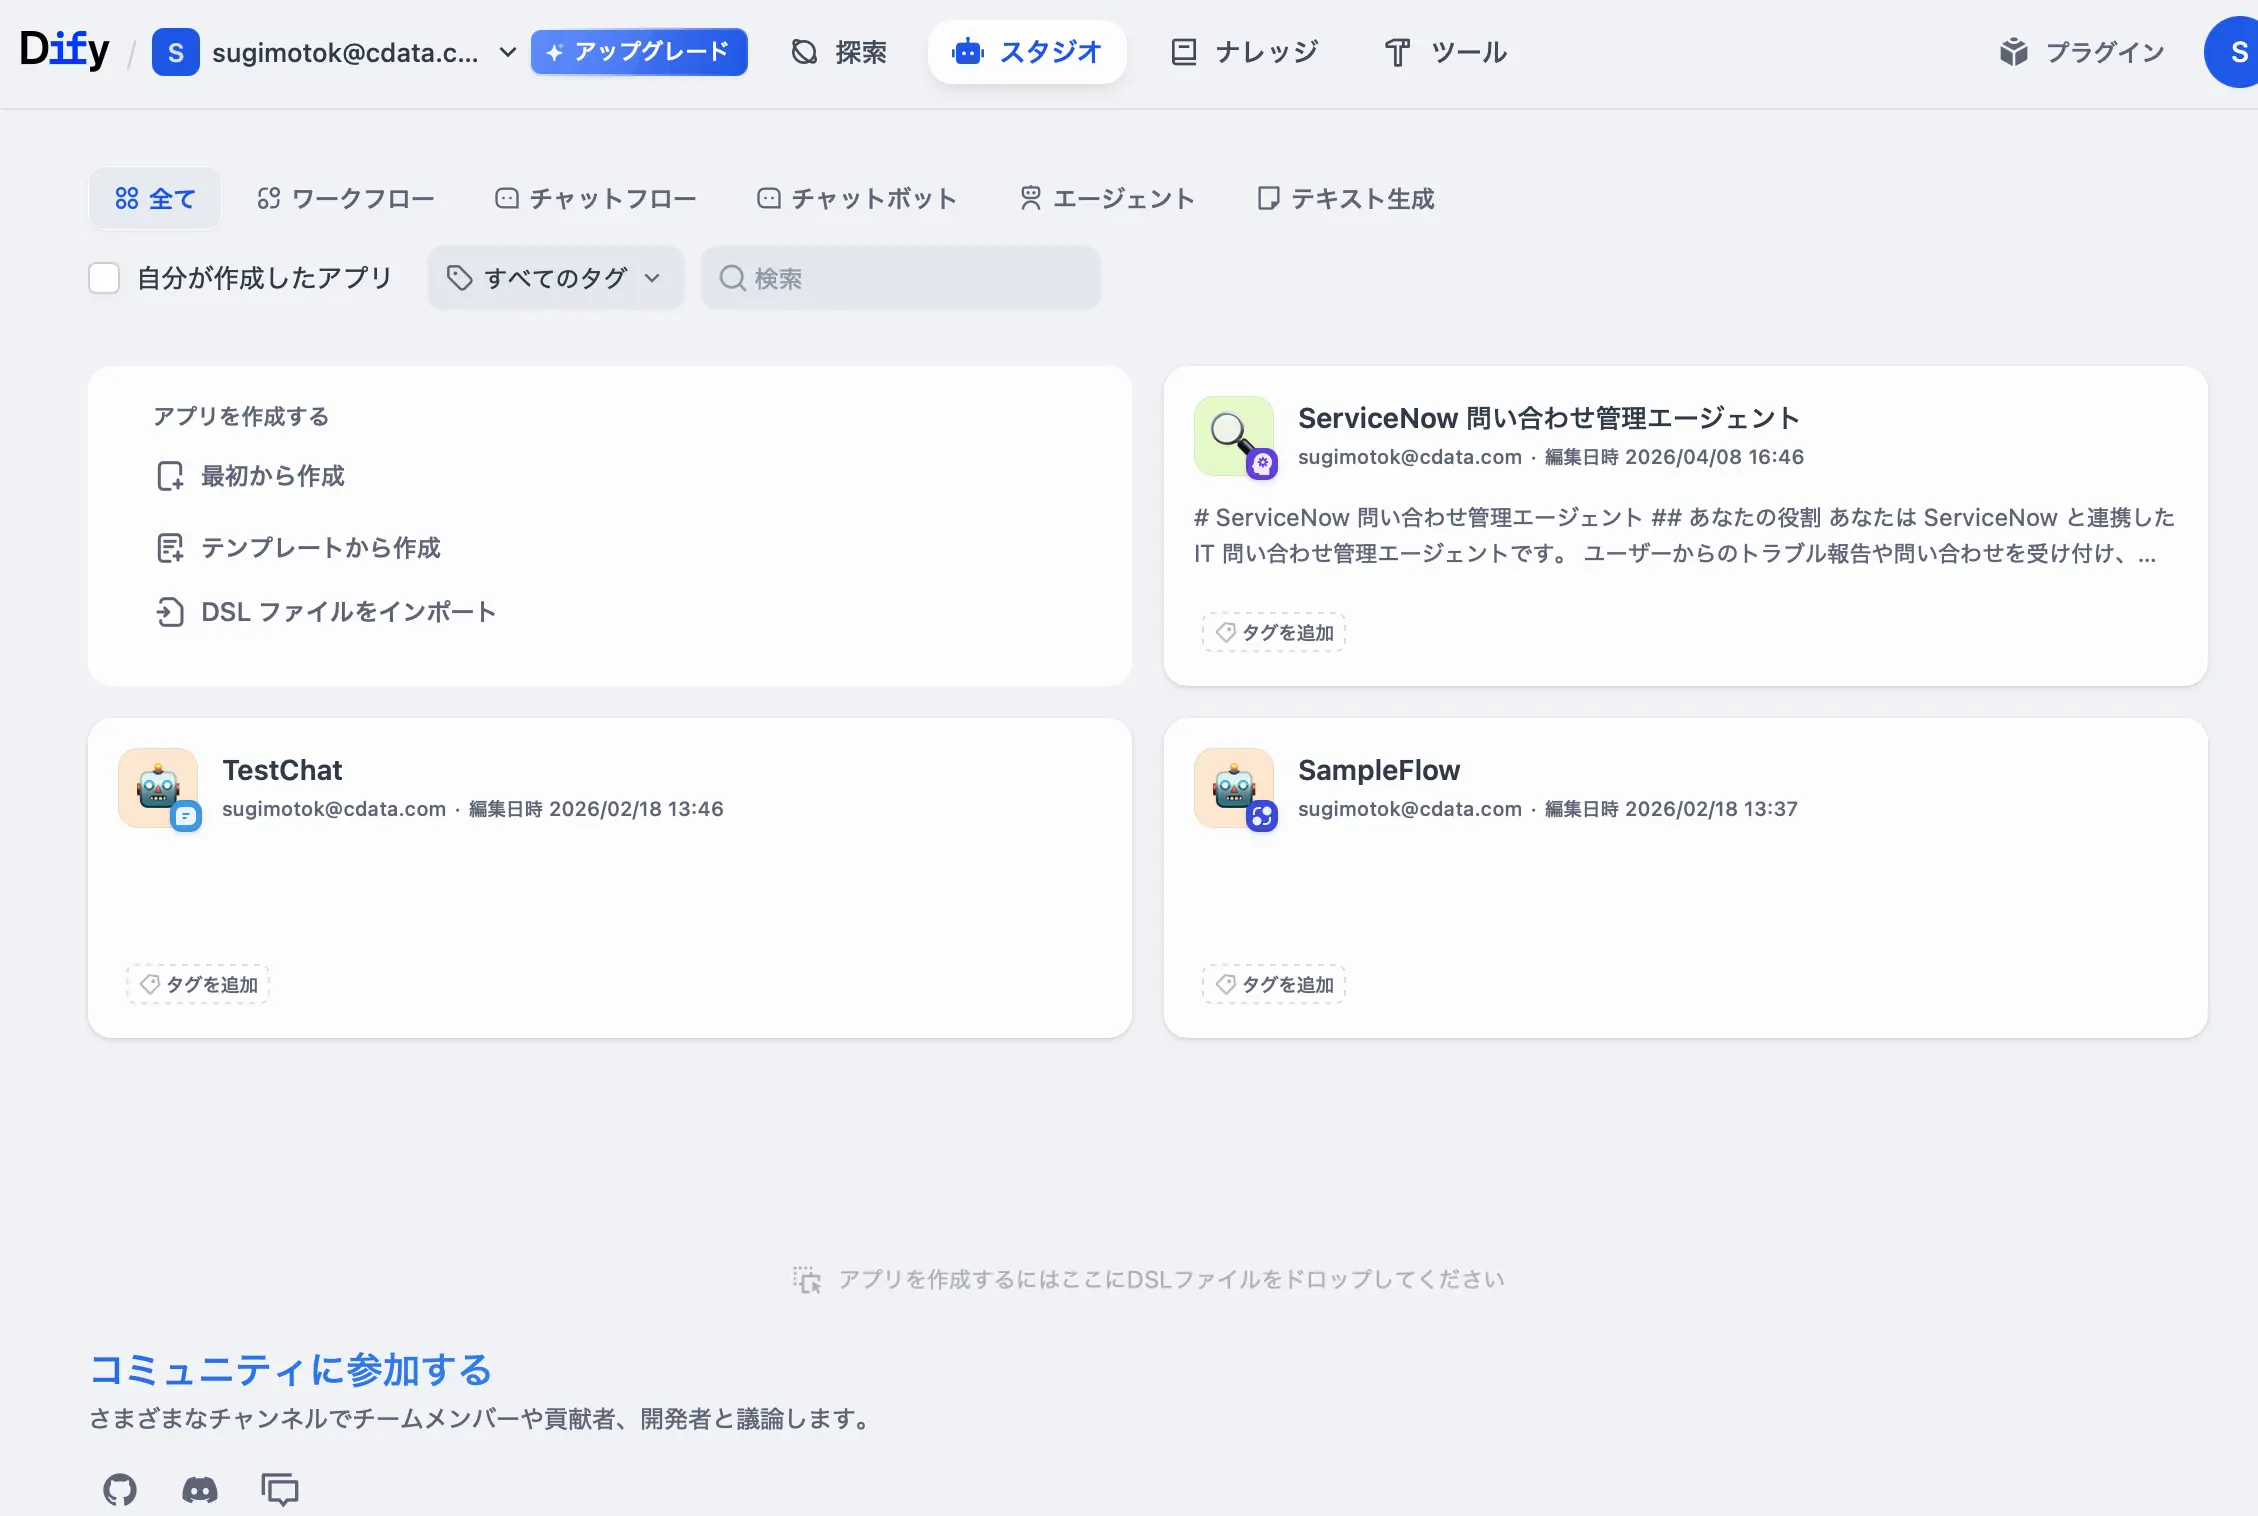Click the forum discussion icon at bottom
The height and width of the screenshot is (1516, 2258).
click(279, 1490)
